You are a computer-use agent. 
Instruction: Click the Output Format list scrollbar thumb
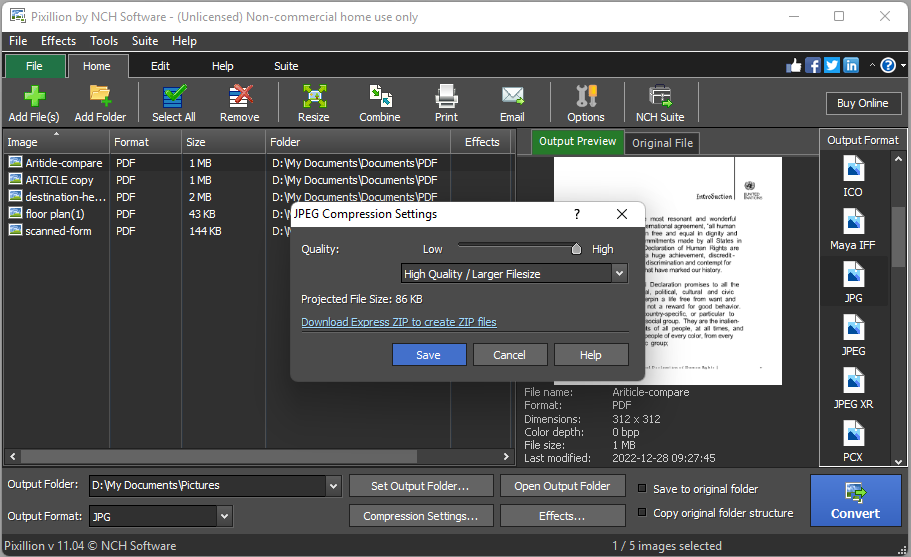(899, 238)
